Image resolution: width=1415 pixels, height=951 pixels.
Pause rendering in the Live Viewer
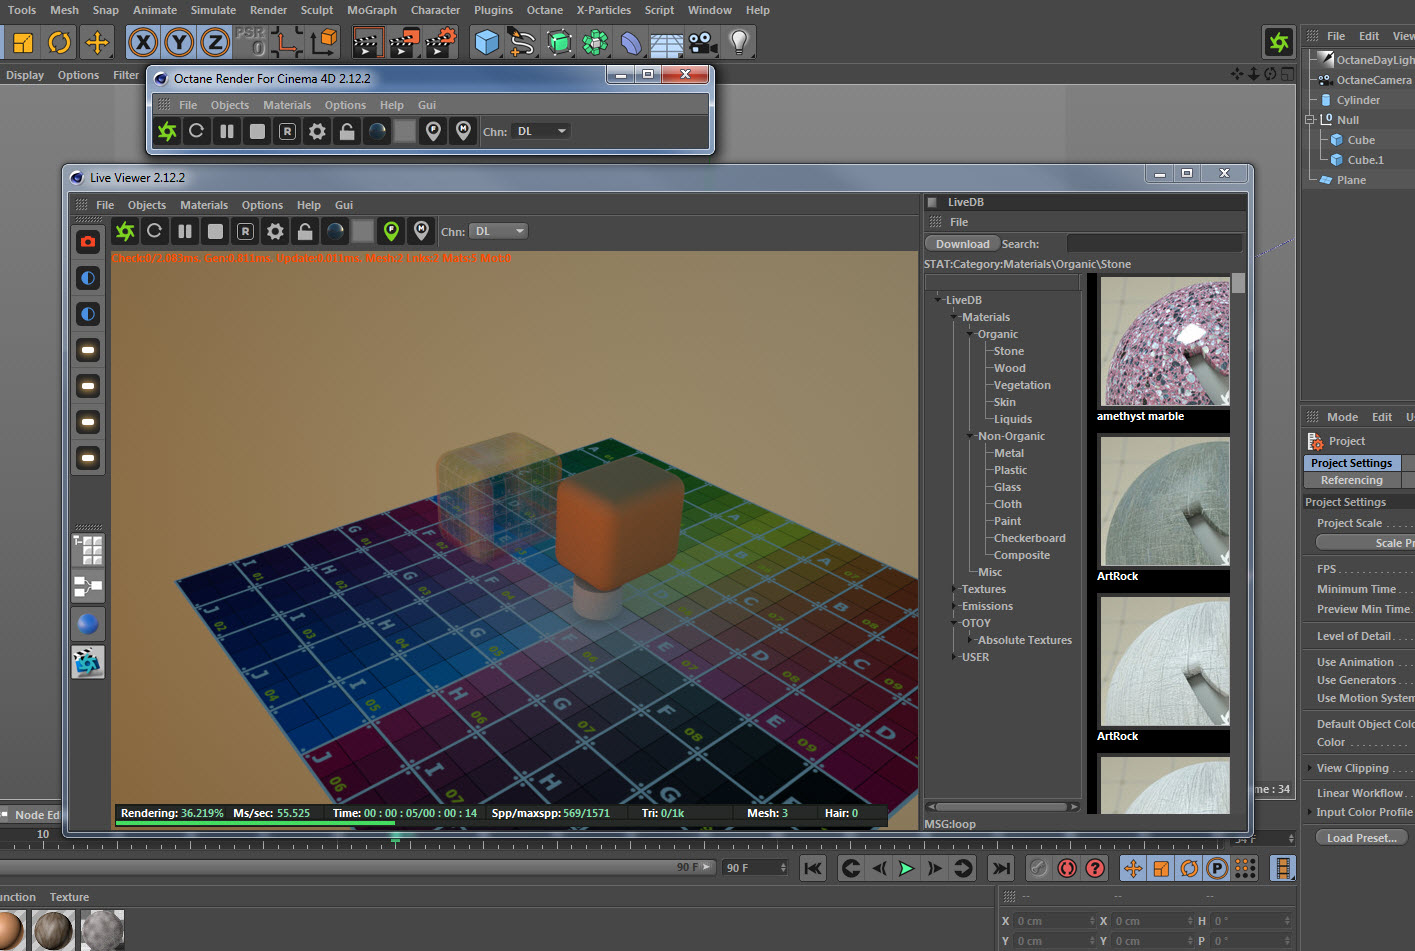coord(185,231)
